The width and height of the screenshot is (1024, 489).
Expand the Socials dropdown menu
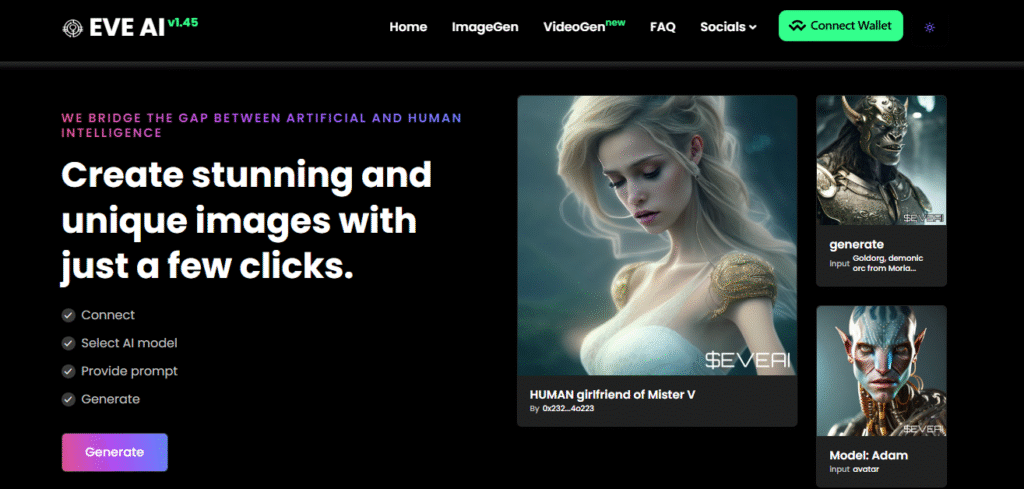click(728, 27)
